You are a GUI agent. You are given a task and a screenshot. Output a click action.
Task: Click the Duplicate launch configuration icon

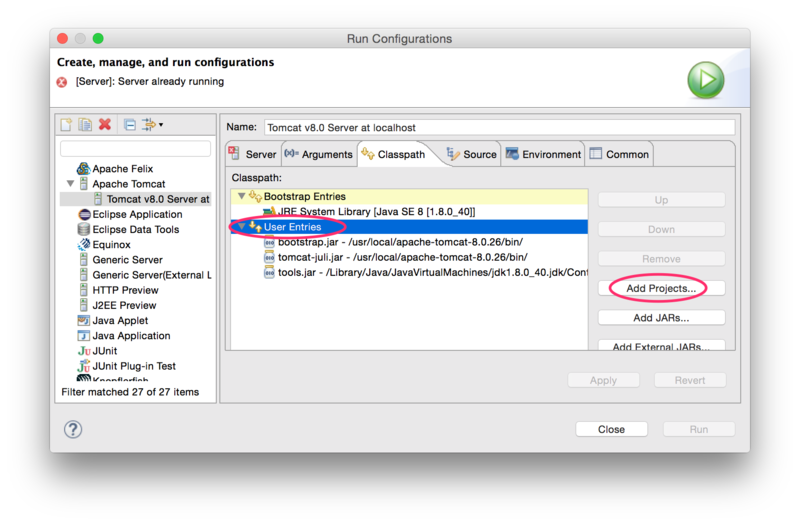click(x=85, y=124)
